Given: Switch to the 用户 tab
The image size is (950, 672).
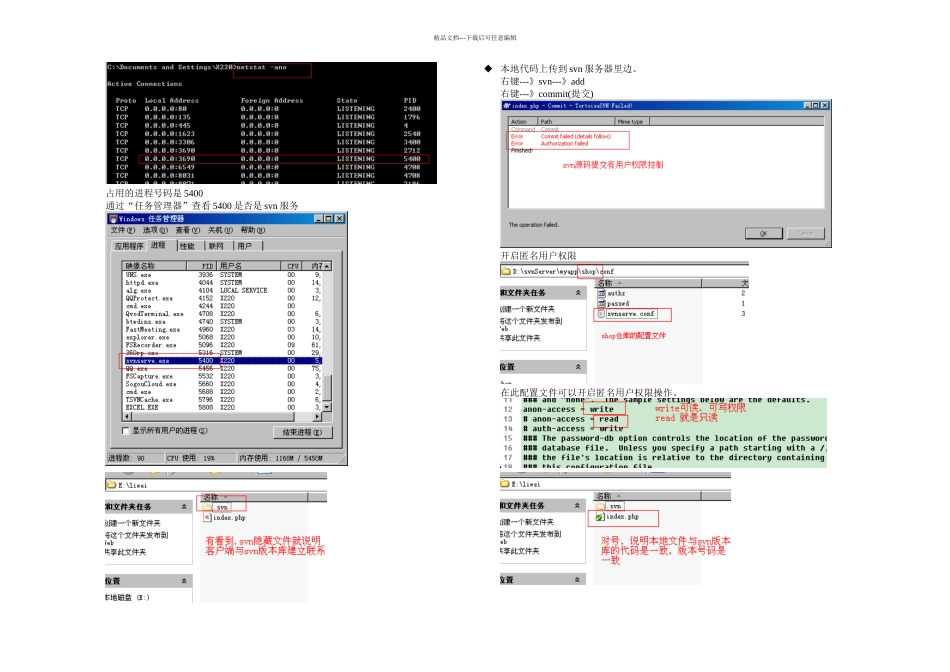Looking at the screenshot, I should coord(245,246).
